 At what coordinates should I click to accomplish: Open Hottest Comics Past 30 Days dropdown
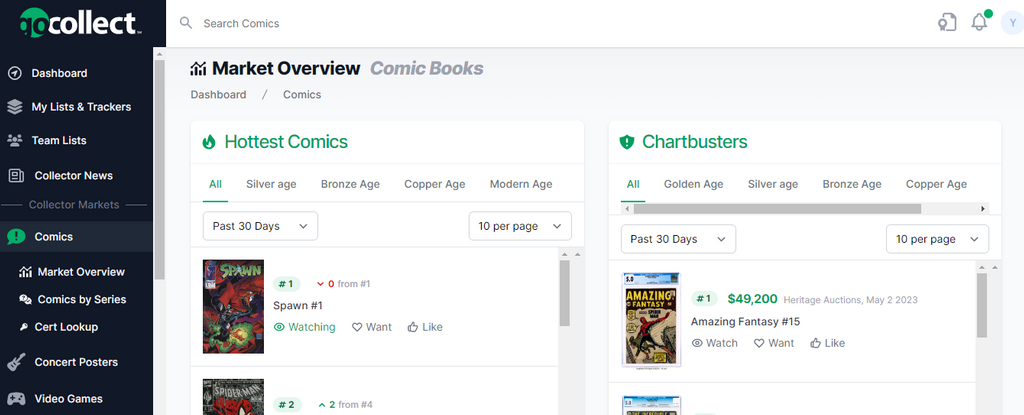coord(261,226)
